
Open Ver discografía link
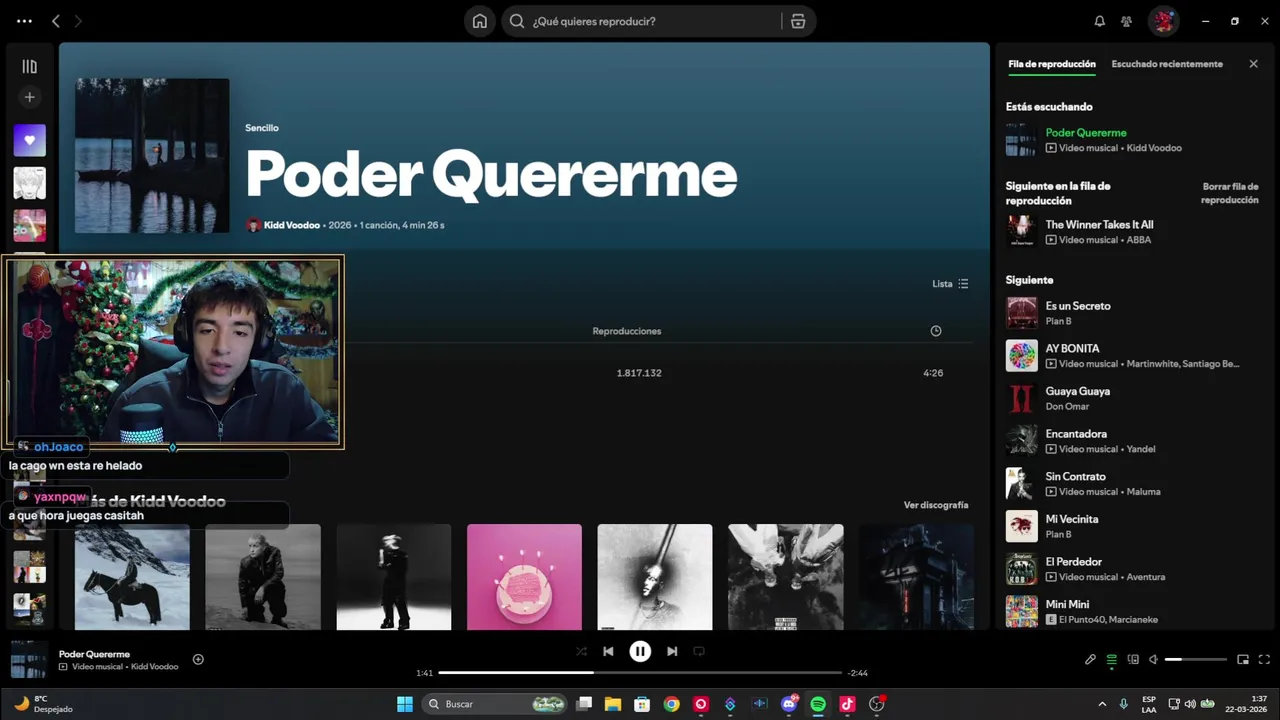(x=936, y=505)
